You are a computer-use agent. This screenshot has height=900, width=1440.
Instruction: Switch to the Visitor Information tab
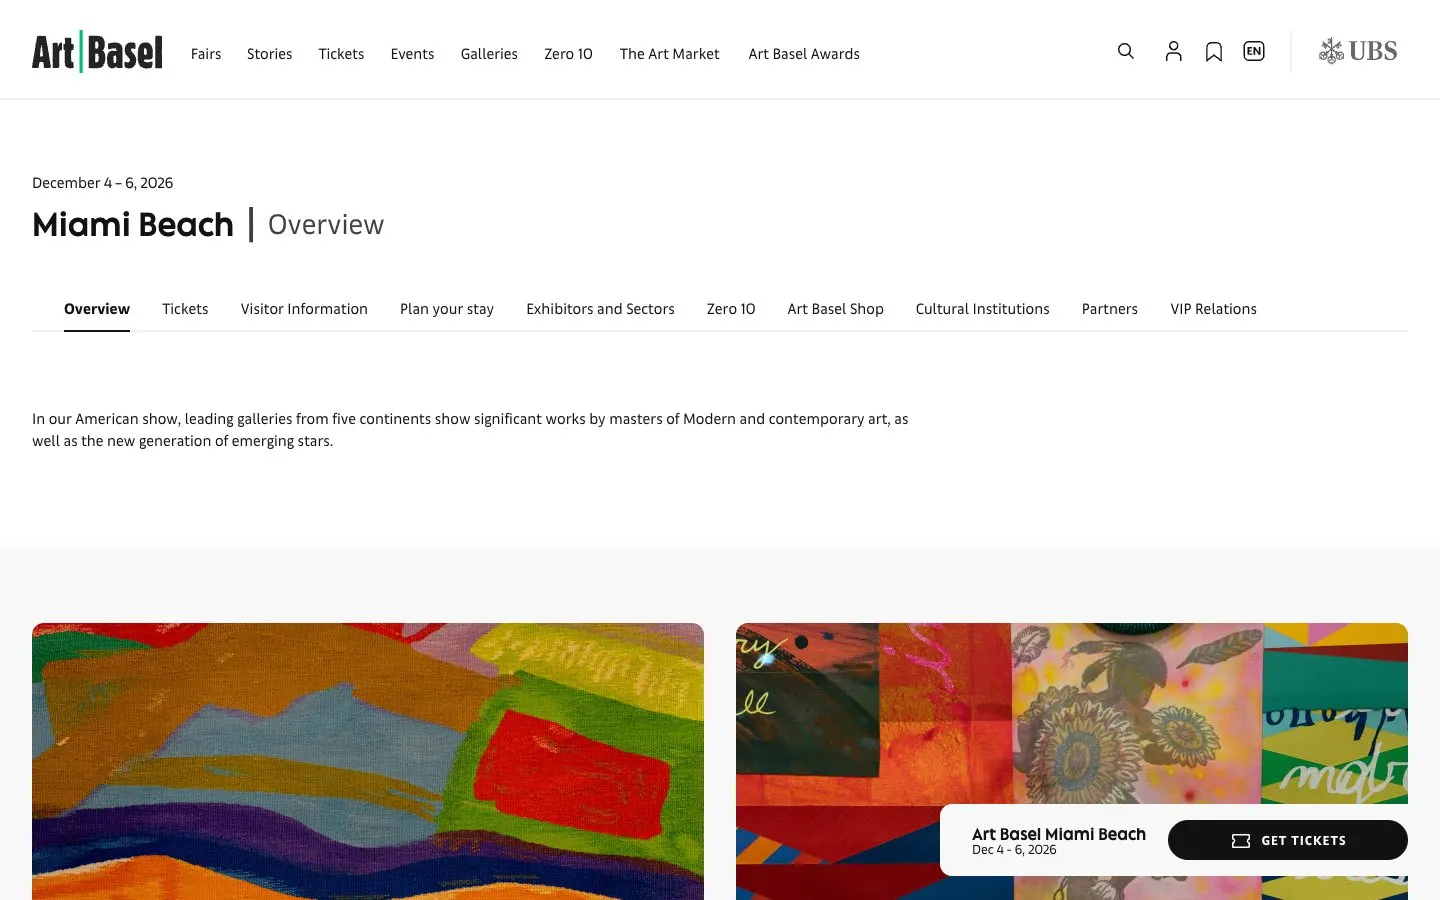304,309
